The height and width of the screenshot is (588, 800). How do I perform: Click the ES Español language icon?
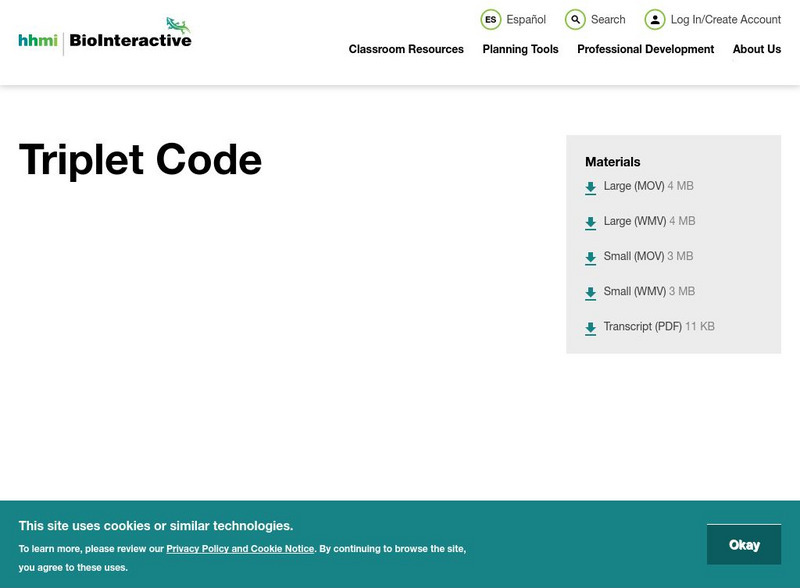click(x=490, y=19)
